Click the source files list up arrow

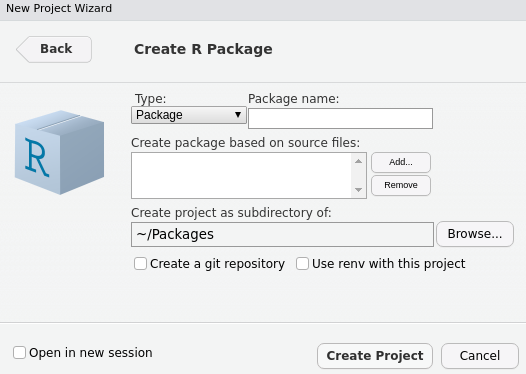tap(358, 161)
